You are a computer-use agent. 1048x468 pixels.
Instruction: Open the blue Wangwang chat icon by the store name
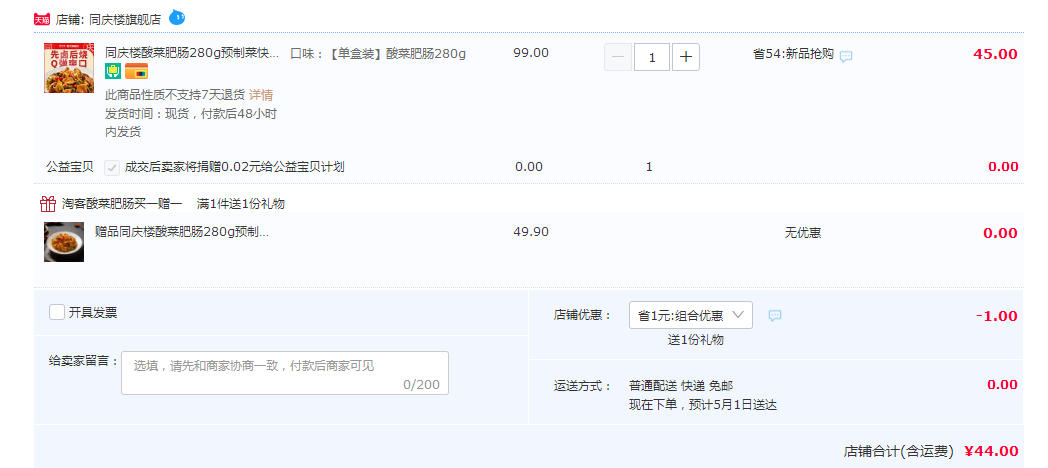point(176,18)
